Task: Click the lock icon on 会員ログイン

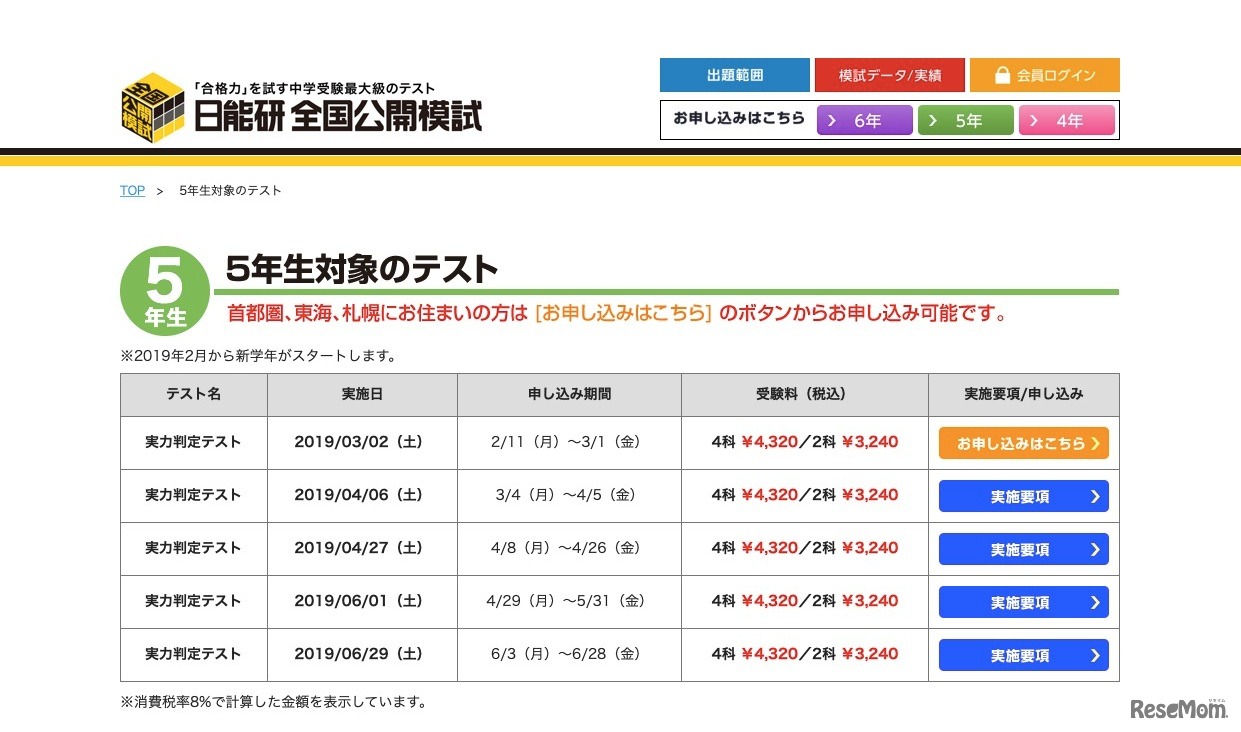Action: [1003, 75]
